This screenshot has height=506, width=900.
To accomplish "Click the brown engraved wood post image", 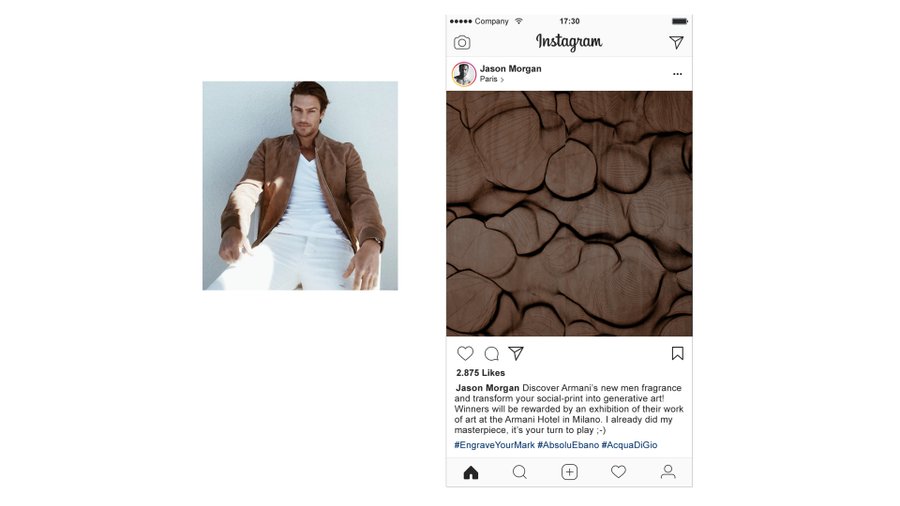I will 569,213.
